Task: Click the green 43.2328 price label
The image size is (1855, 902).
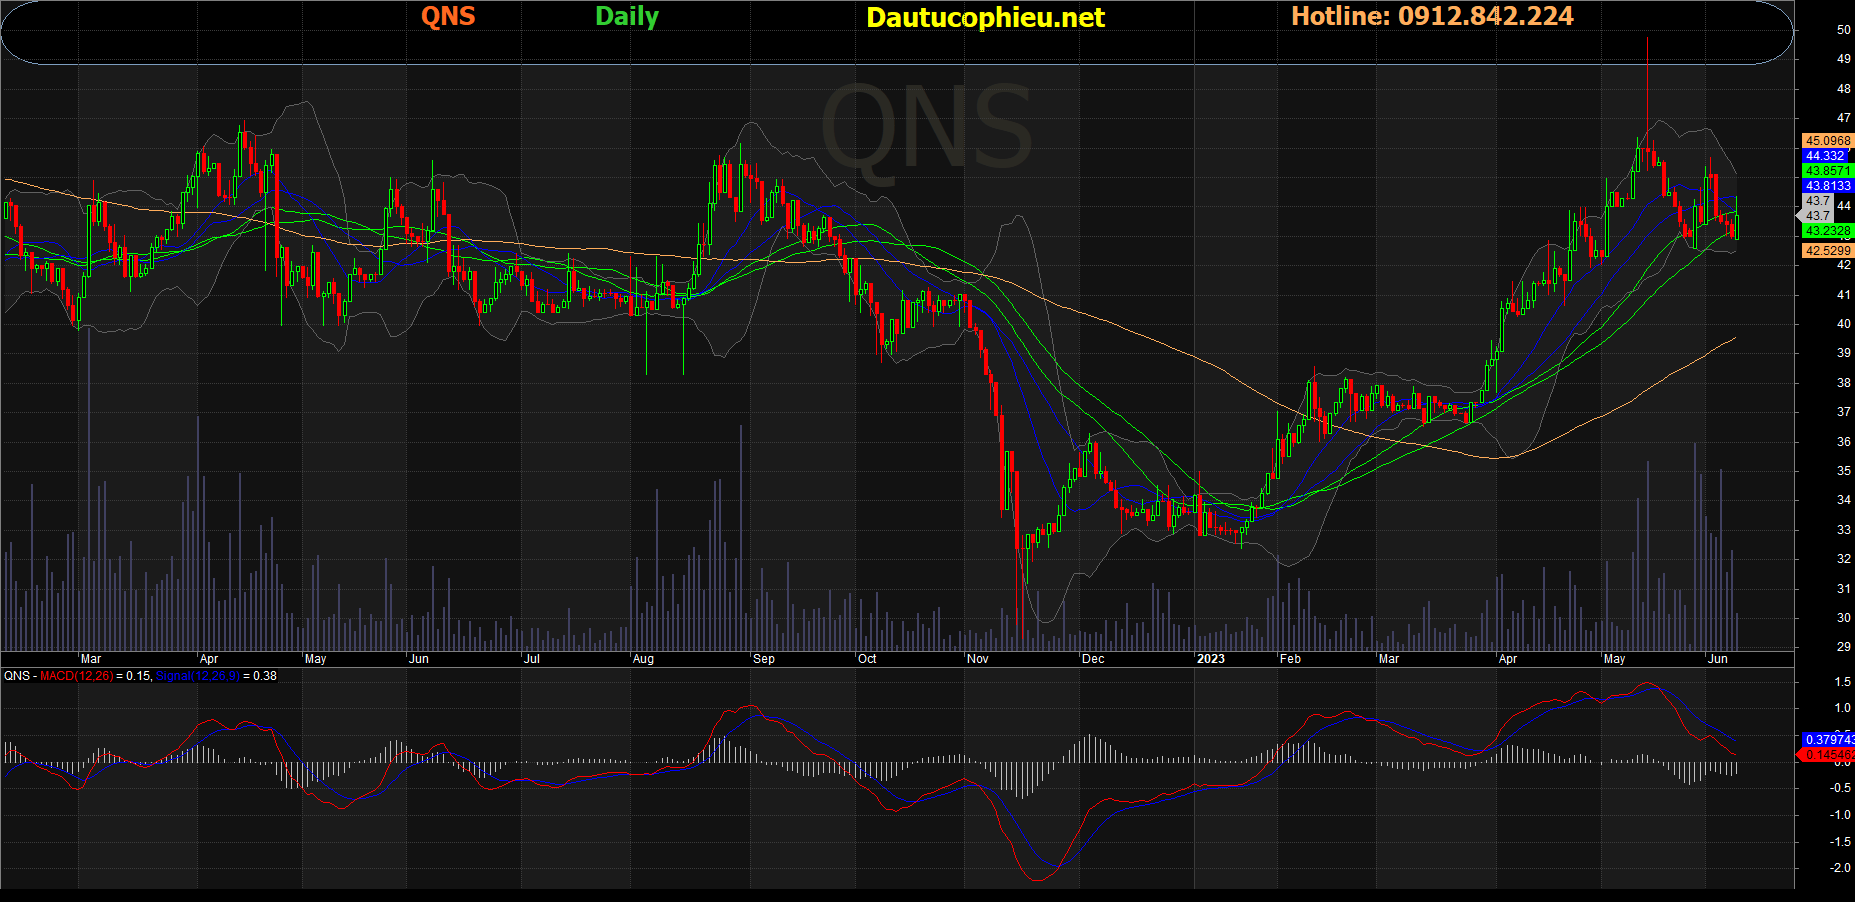Action: pyautogui.click(x=1827, y=231)
